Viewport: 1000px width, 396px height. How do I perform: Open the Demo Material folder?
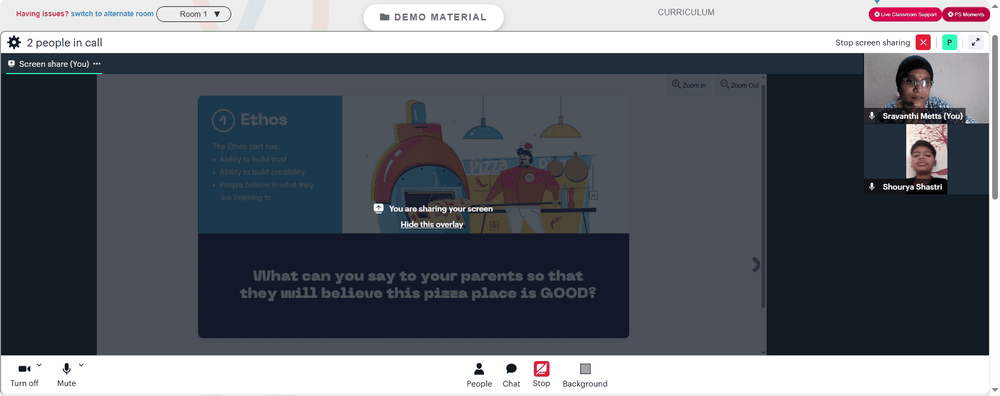433,17
